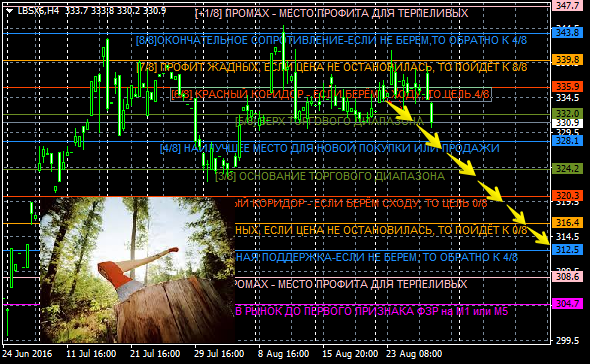Click the LBSX6,H4 symbol and OHLC readout
Screen dimensions: 590x364
92,11
